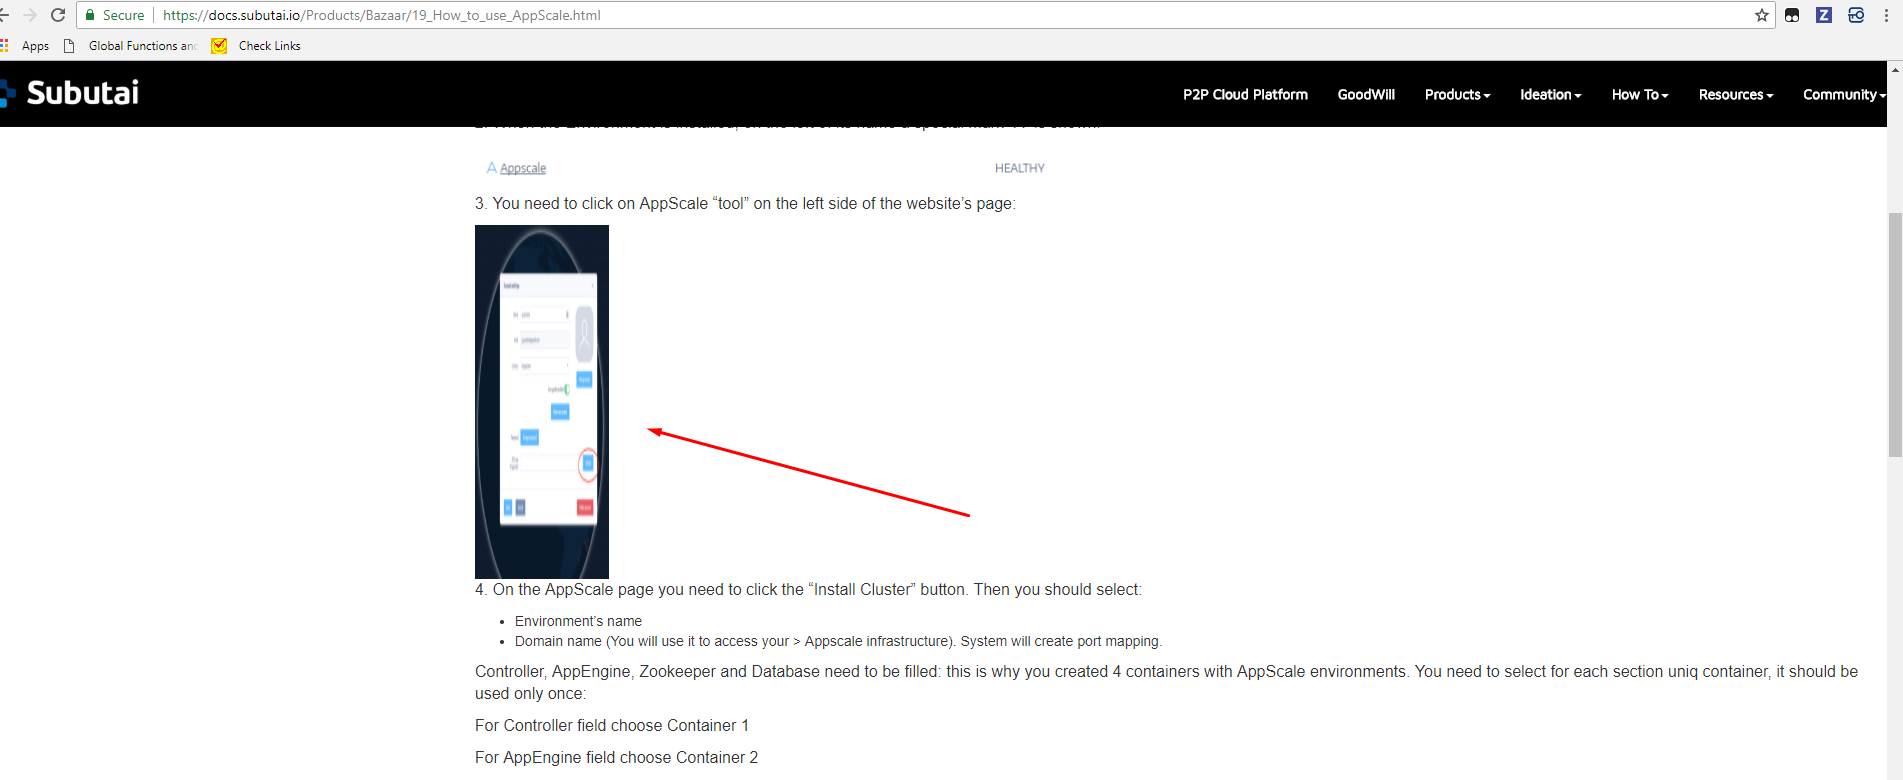
Task: Expand the Ideation dropdown
Action: click(x=1550, y=94)
